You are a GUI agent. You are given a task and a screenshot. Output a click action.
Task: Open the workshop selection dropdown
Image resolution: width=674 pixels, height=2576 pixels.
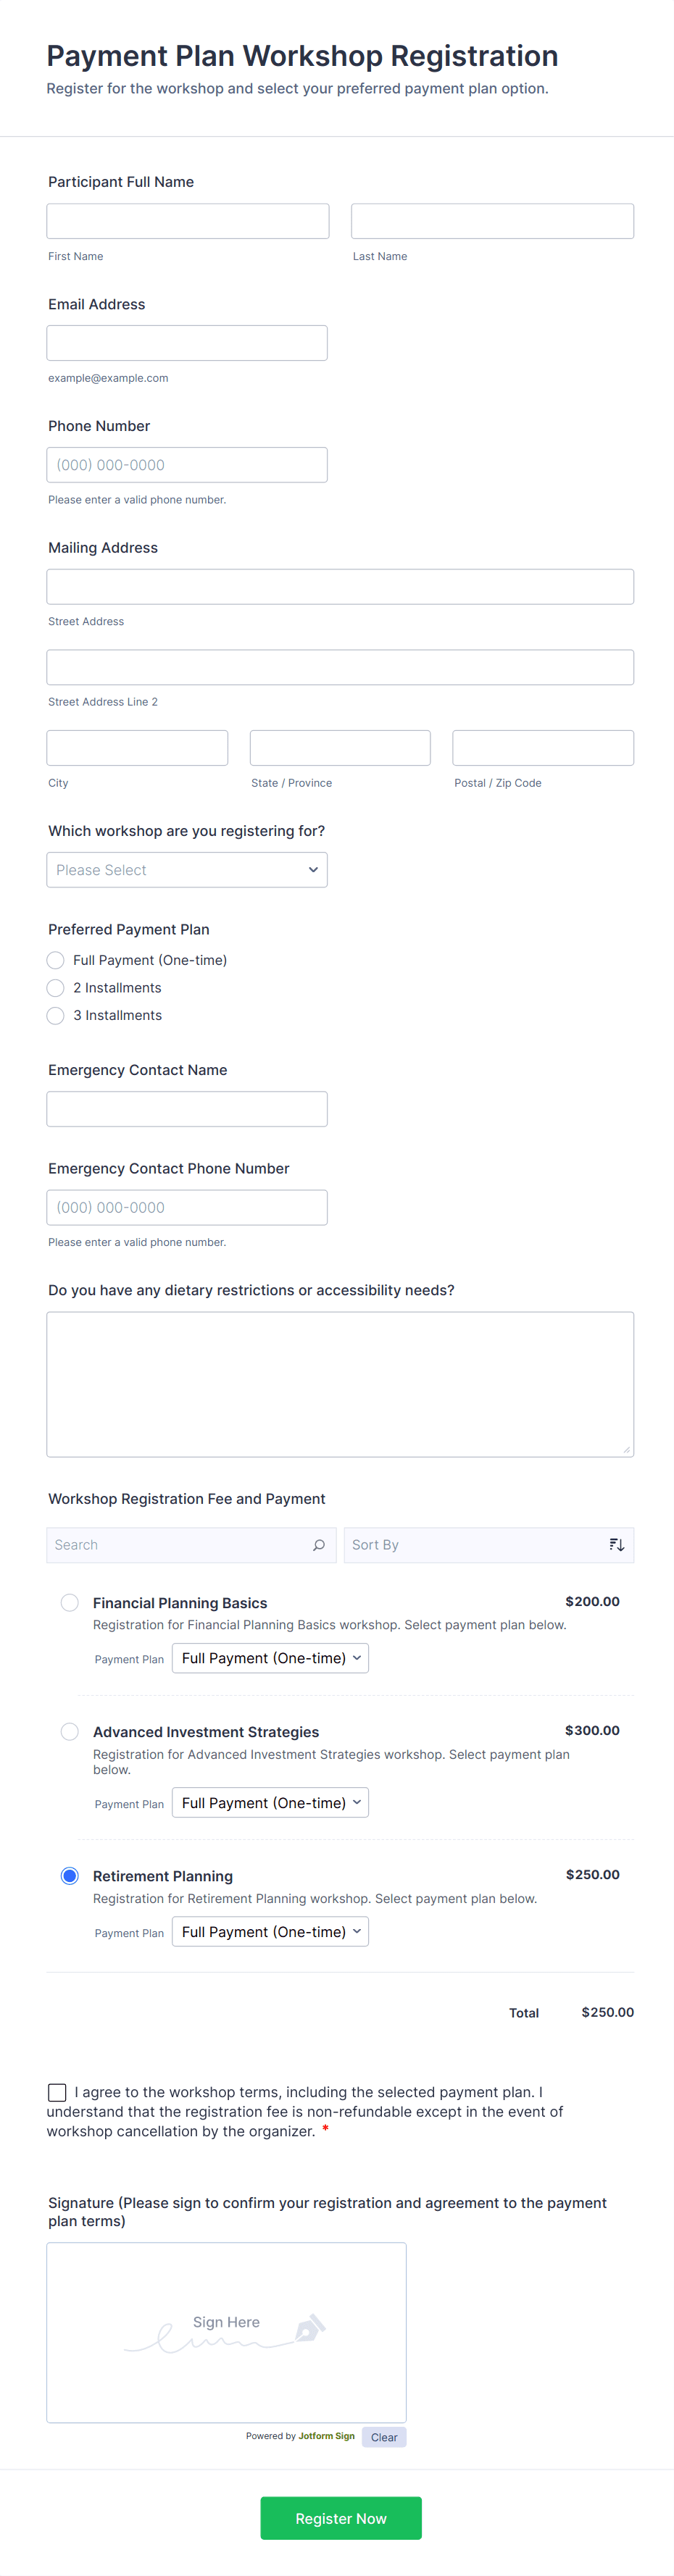[186, 869]
